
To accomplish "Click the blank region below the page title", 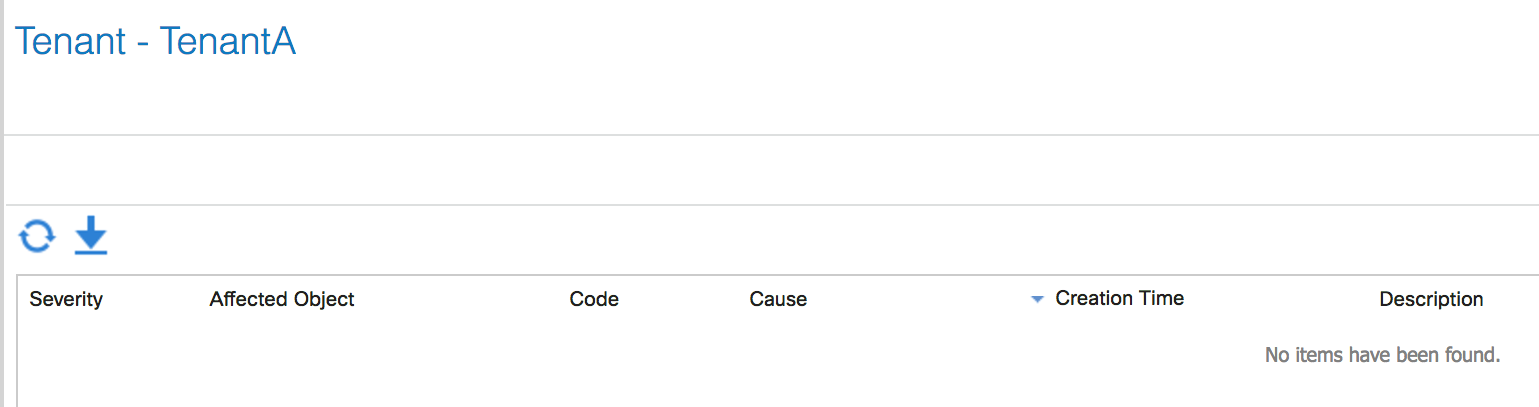I will pyautogui.click(x=770, y=100).
